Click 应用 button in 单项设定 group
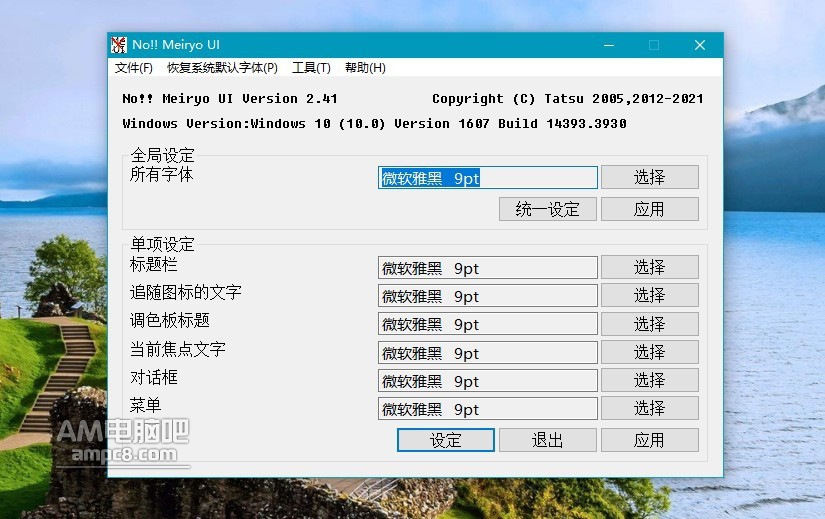The image size is (825, 519). coord(650,440)
